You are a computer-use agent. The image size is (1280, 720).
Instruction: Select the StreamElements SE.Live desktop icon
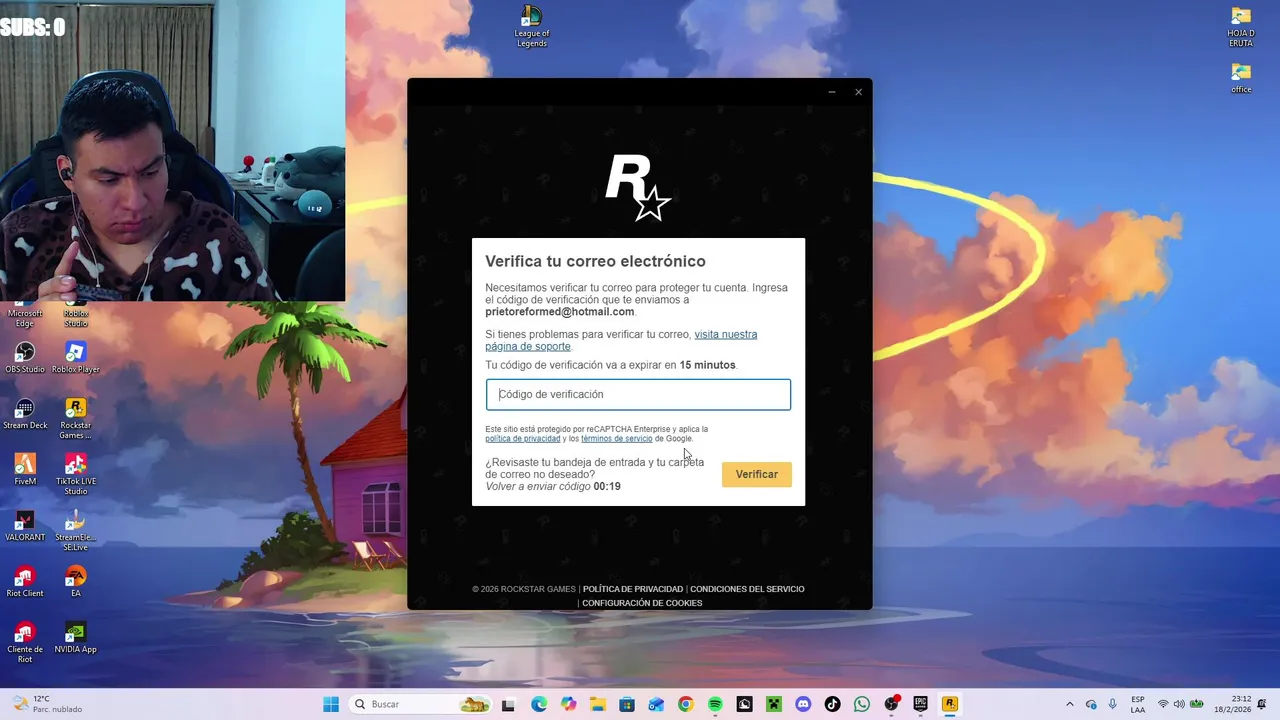(x=75, y=531)
